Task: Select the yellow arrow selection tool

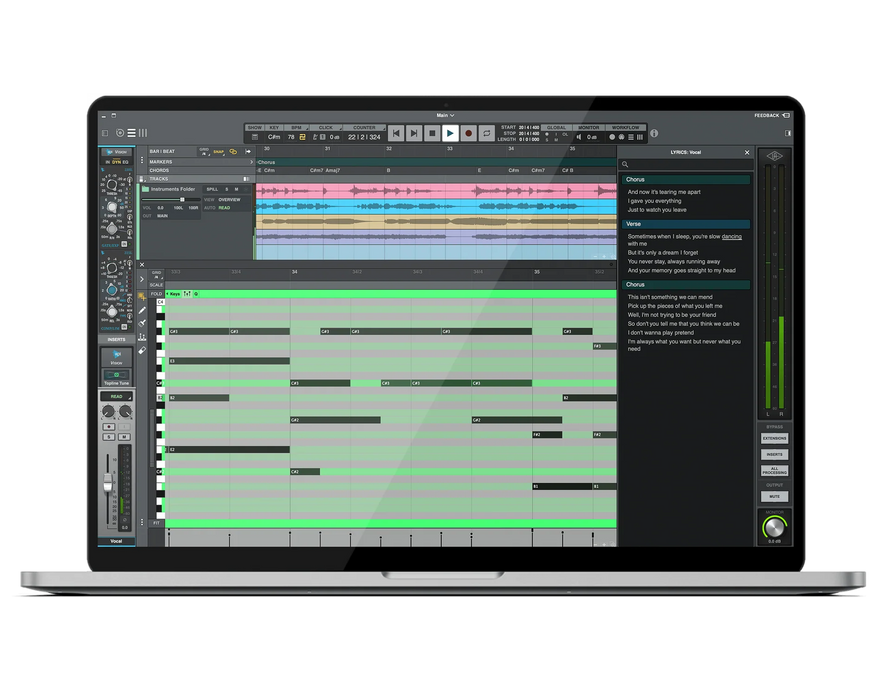Action: pyautogui.click(x=142, y=297)
